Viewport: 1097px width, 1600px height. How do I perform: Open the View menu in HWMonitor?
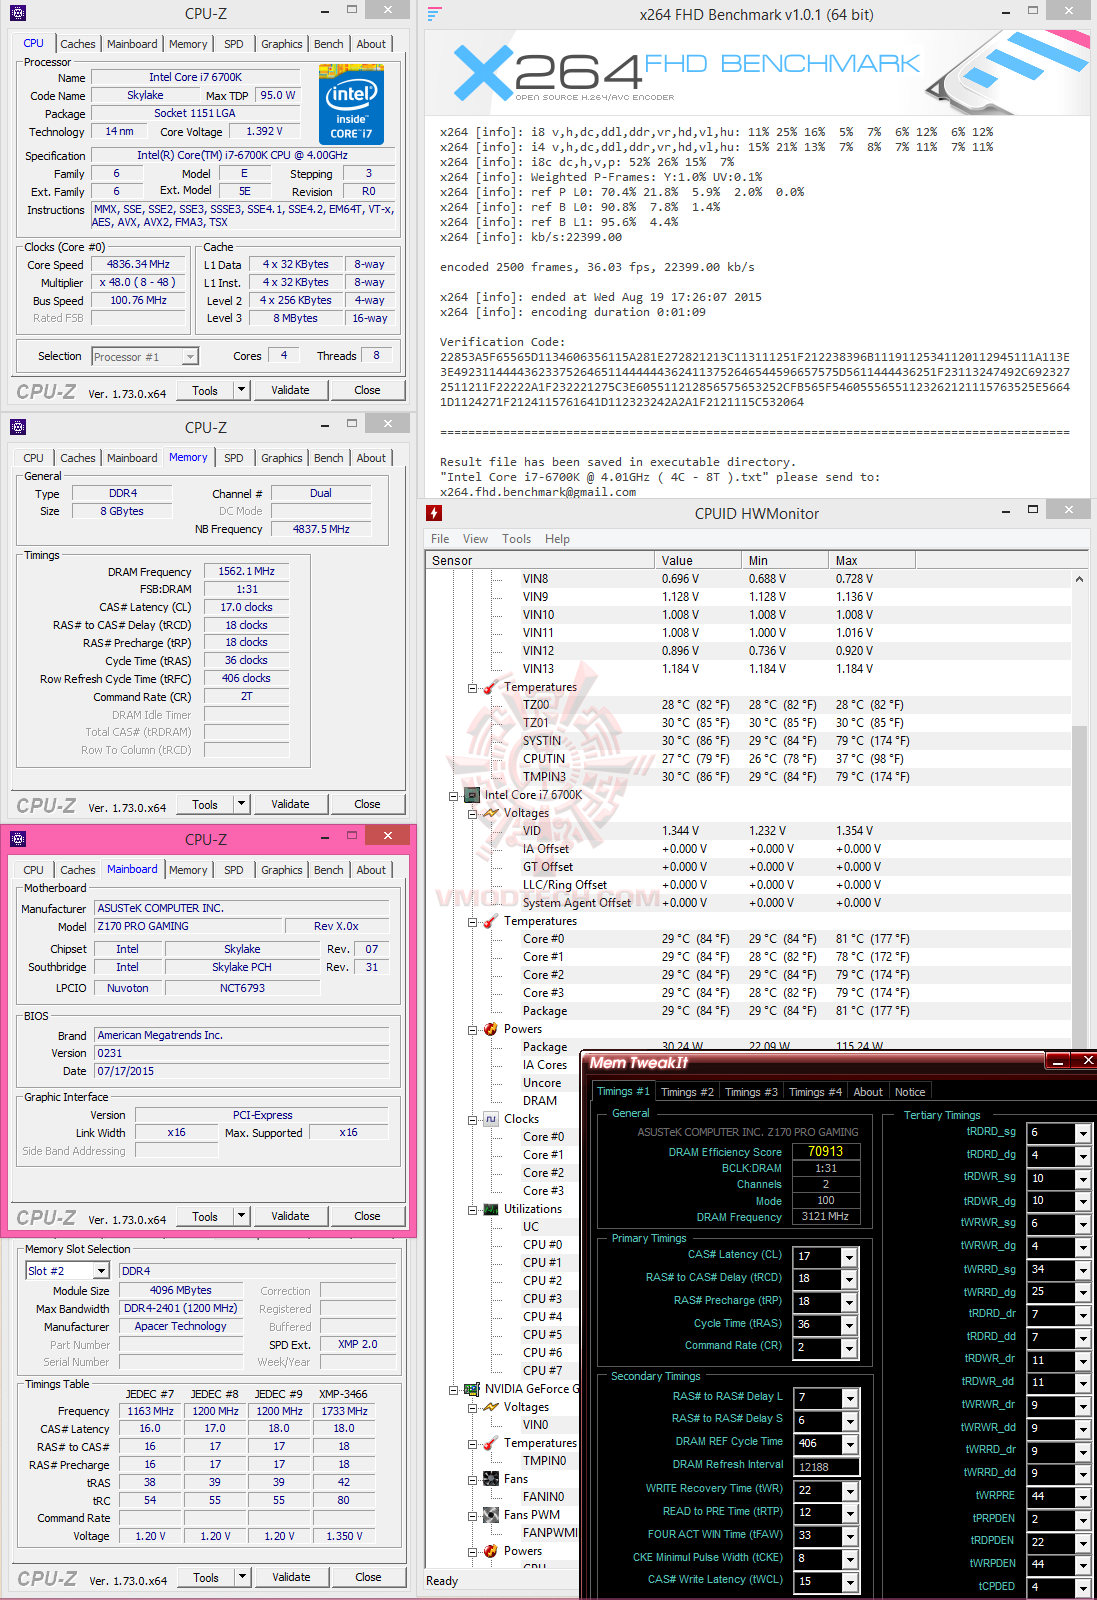pyautogui.click(x=476, y=539)
